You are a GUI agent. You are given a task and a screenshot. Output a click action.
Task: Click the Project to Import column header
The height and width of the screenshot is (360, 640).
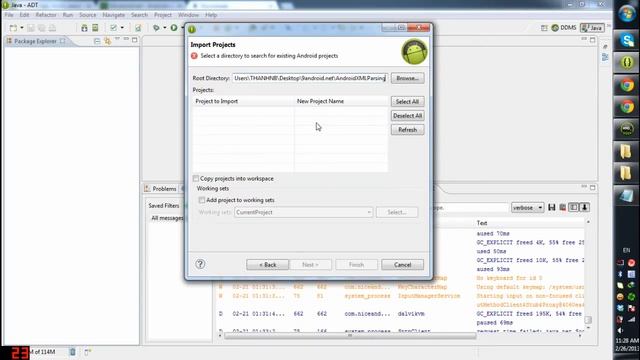[243, 101]
